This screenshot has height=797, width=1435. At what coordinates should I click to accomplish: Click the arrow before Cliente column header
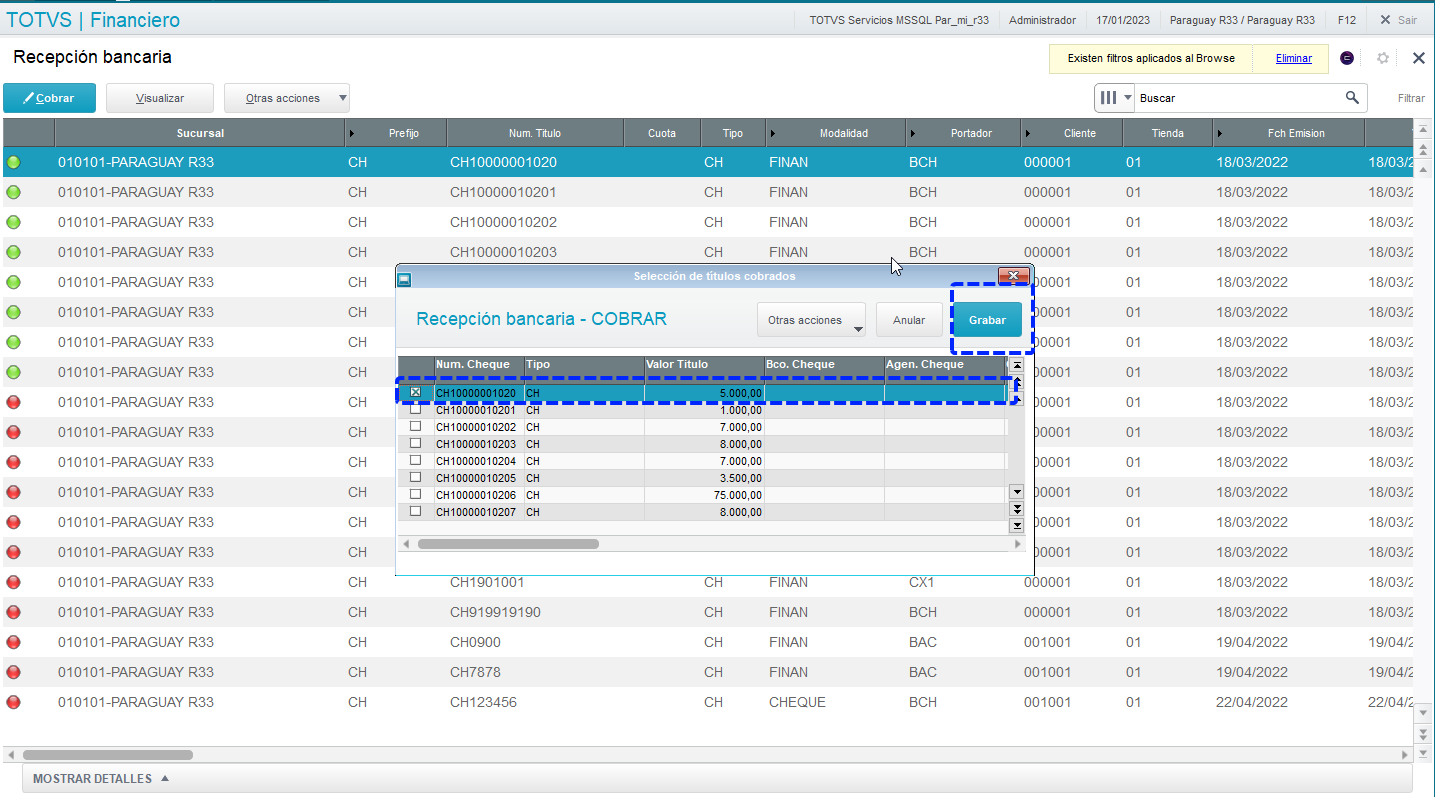click(1028, 133)
